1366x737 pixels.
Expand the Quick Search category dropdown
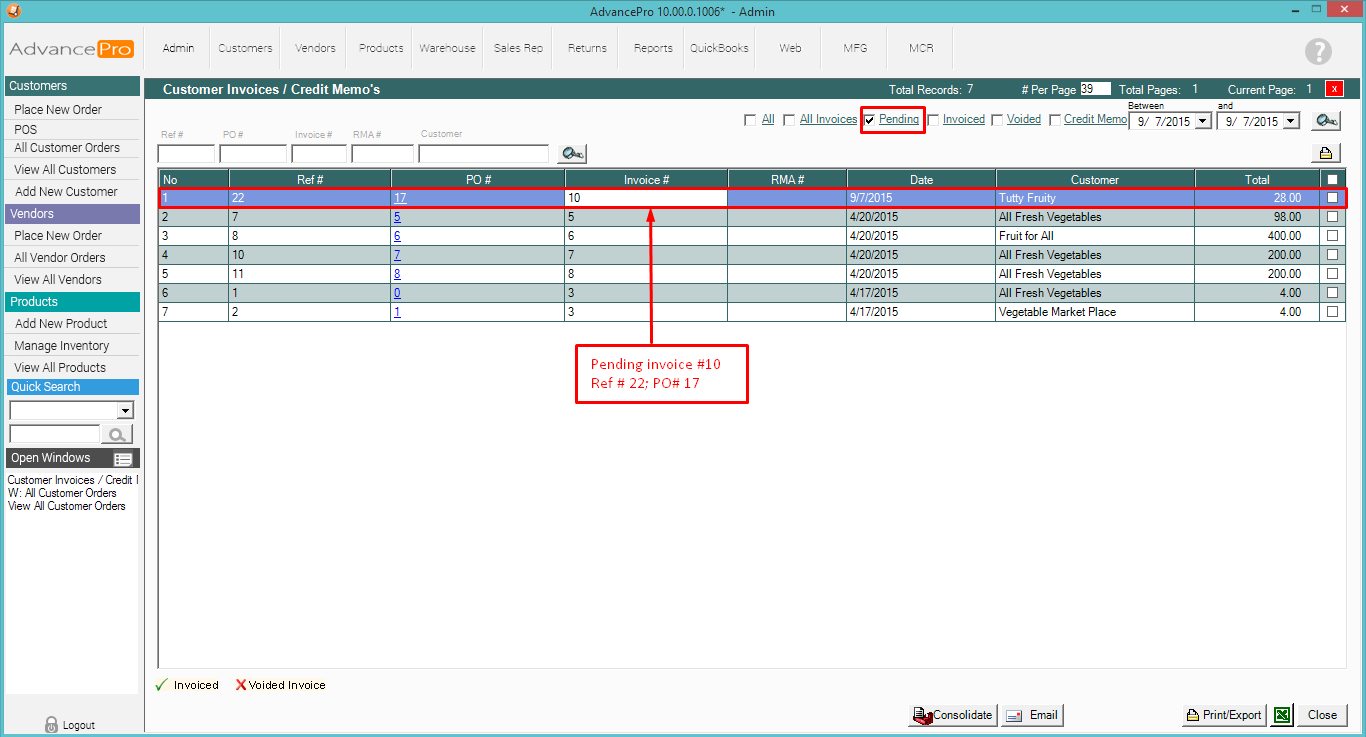pyautogui.click(x=125, y=410)
